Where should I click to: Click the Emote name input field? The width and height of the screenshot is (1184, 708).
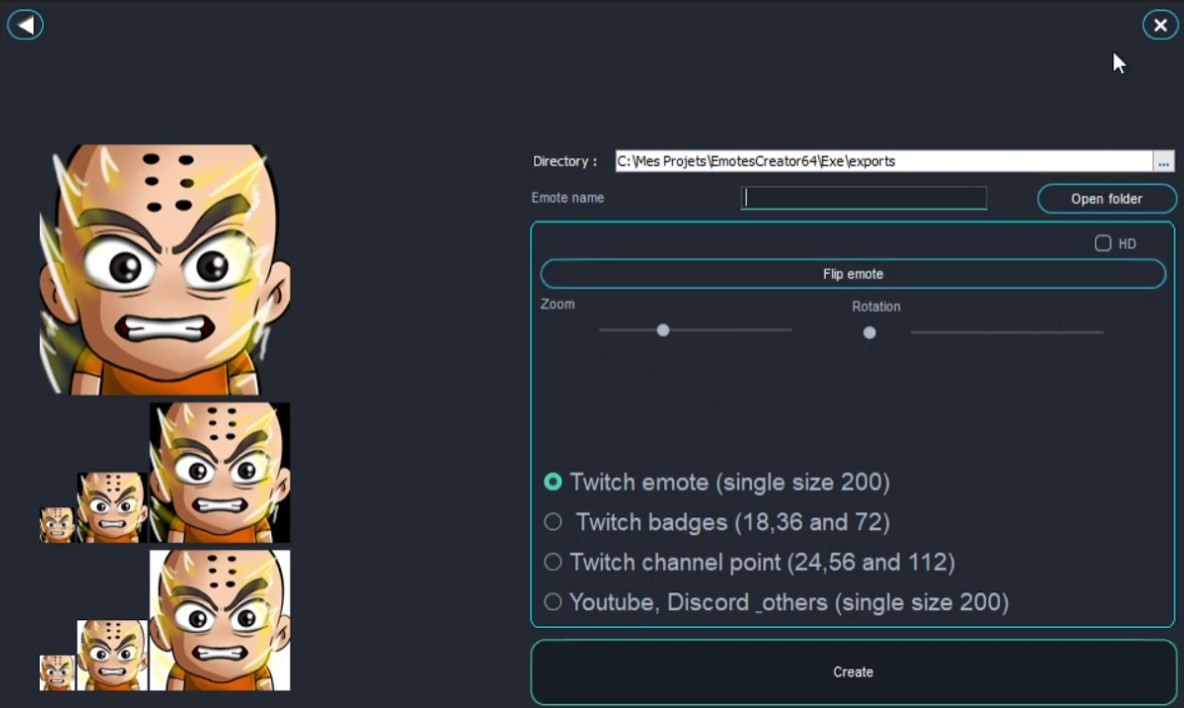click(863, 198)
